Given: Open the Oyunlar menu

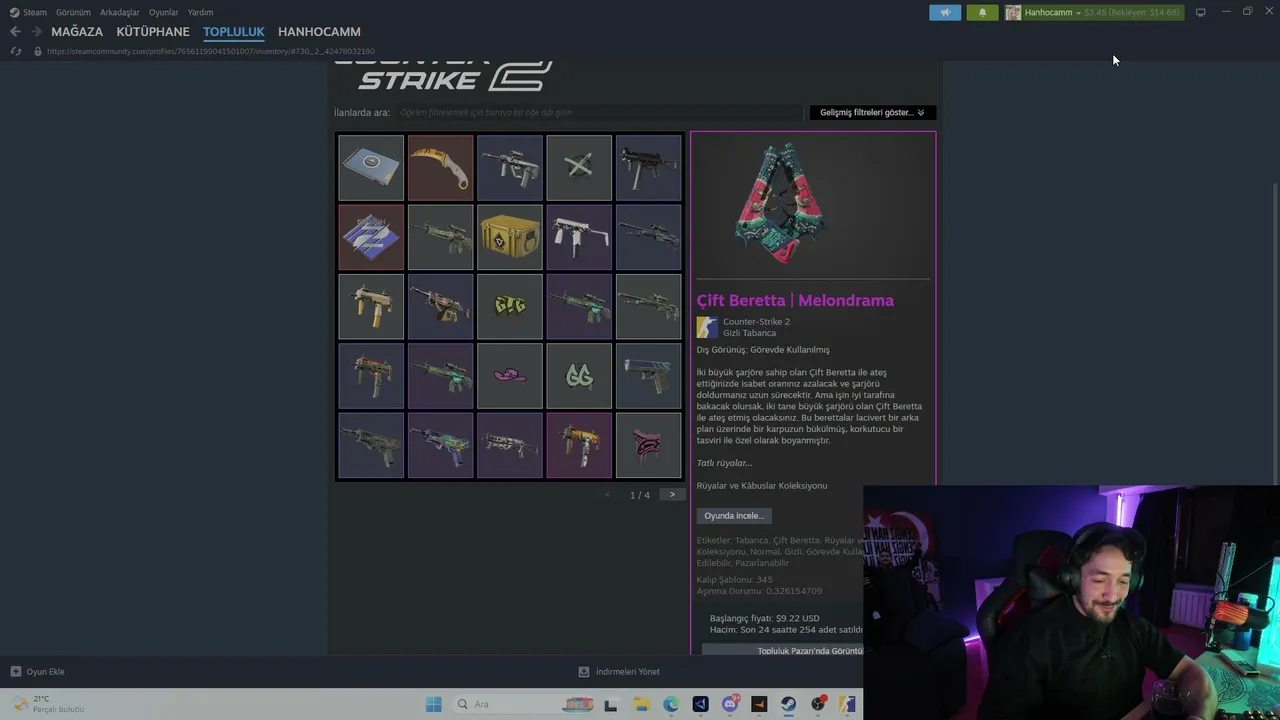Looking at the screenshot, I should point(164,12).
